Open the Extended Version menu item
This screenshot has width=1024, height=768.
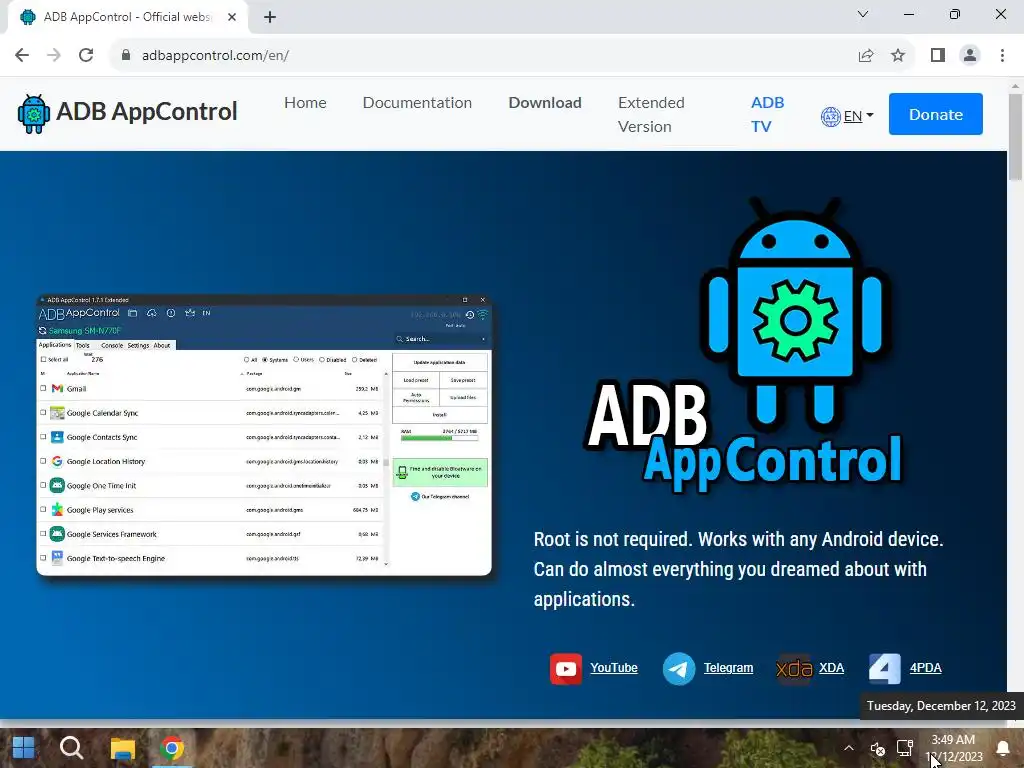(x=651, y=114)
